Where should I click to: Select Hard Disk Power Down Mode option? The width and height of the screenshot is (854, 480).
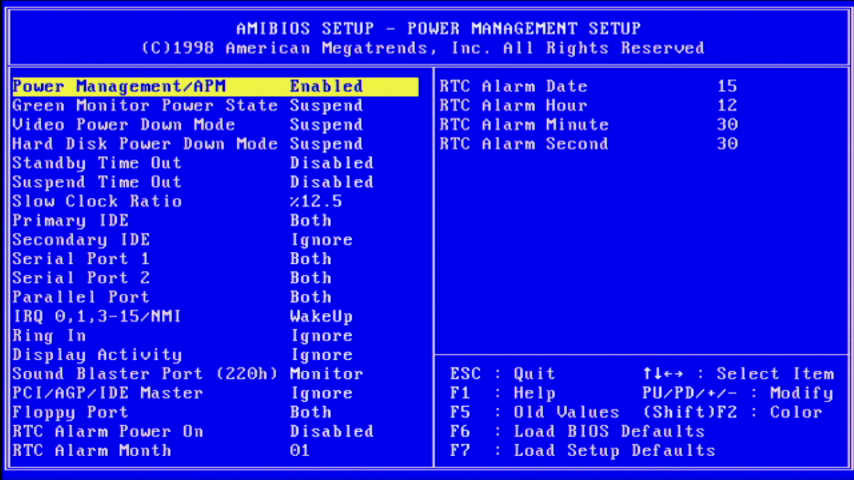[145, 144]
